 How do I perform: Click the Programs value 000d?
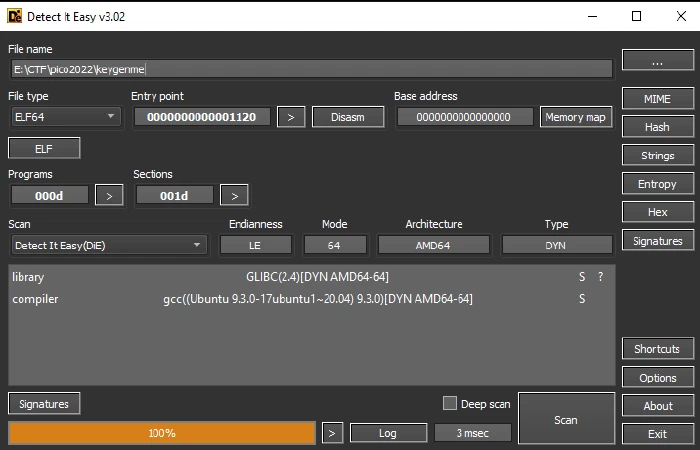(50, 196)
